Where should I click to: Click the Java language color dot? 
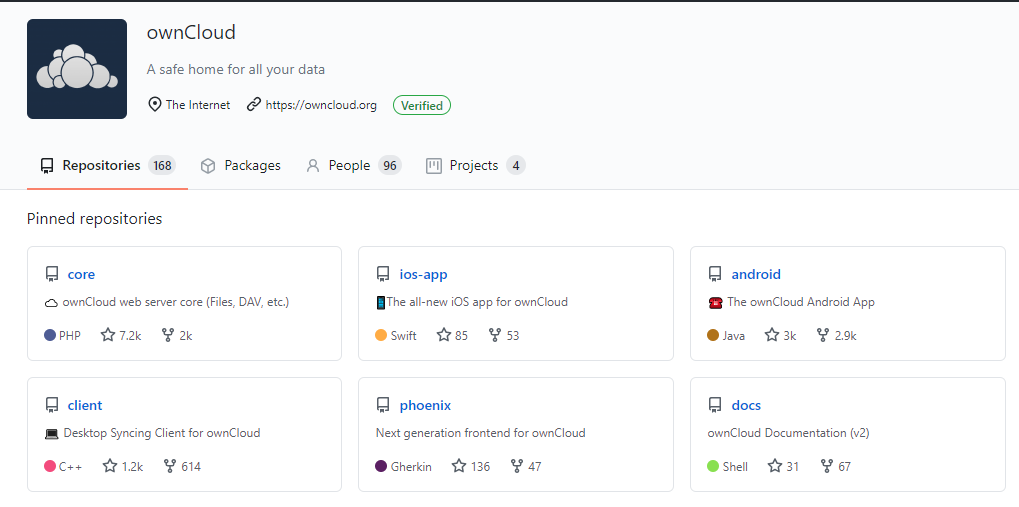click(713, 335)
